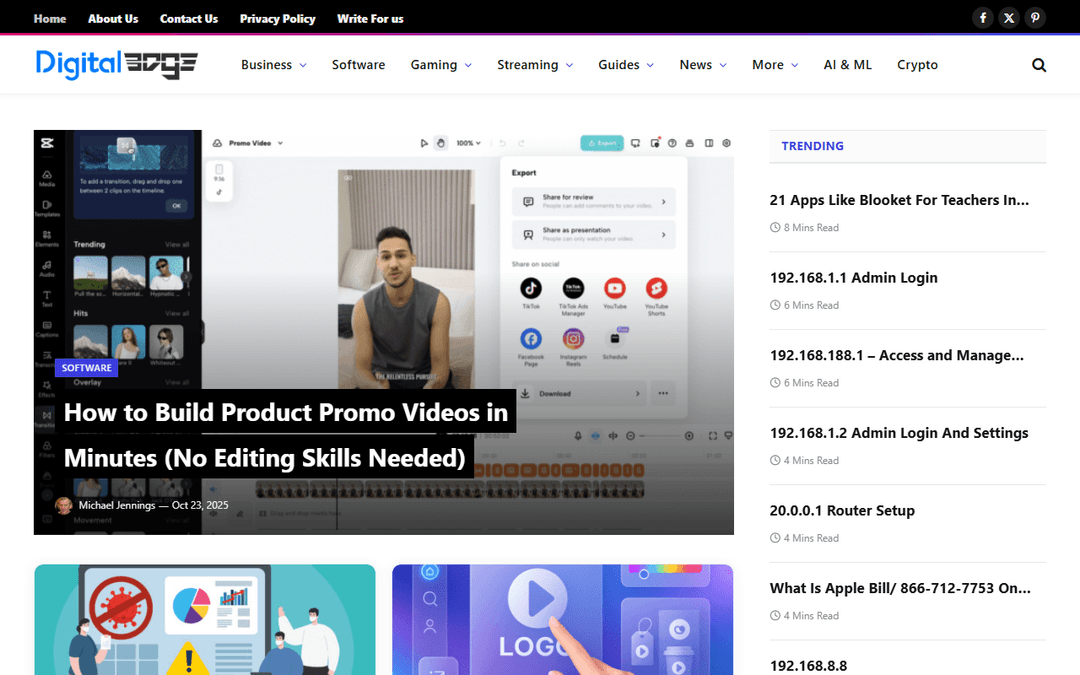Click the 8 Mins Read label
Image resolution: width=1080 pixels, height=675 pixels.
(811, 227)
